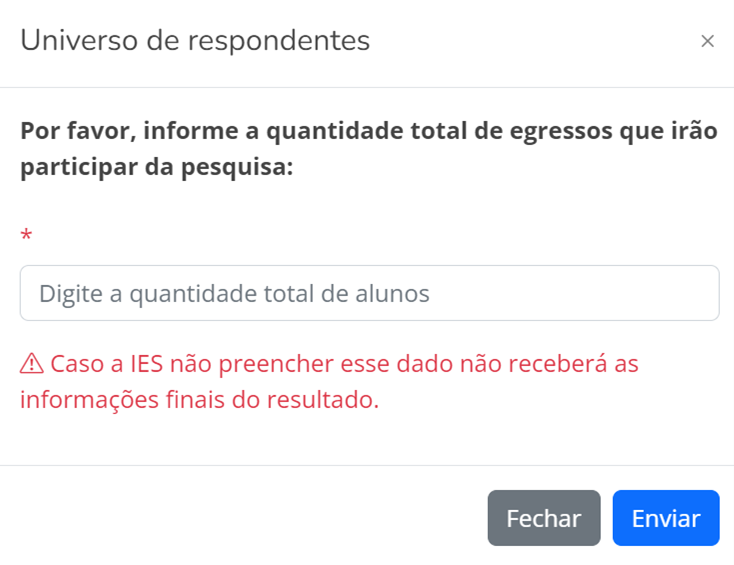The height and width of the screenshot is (565, 734).
Task: Focus the total de alunos input field
Action: point(369,293)
